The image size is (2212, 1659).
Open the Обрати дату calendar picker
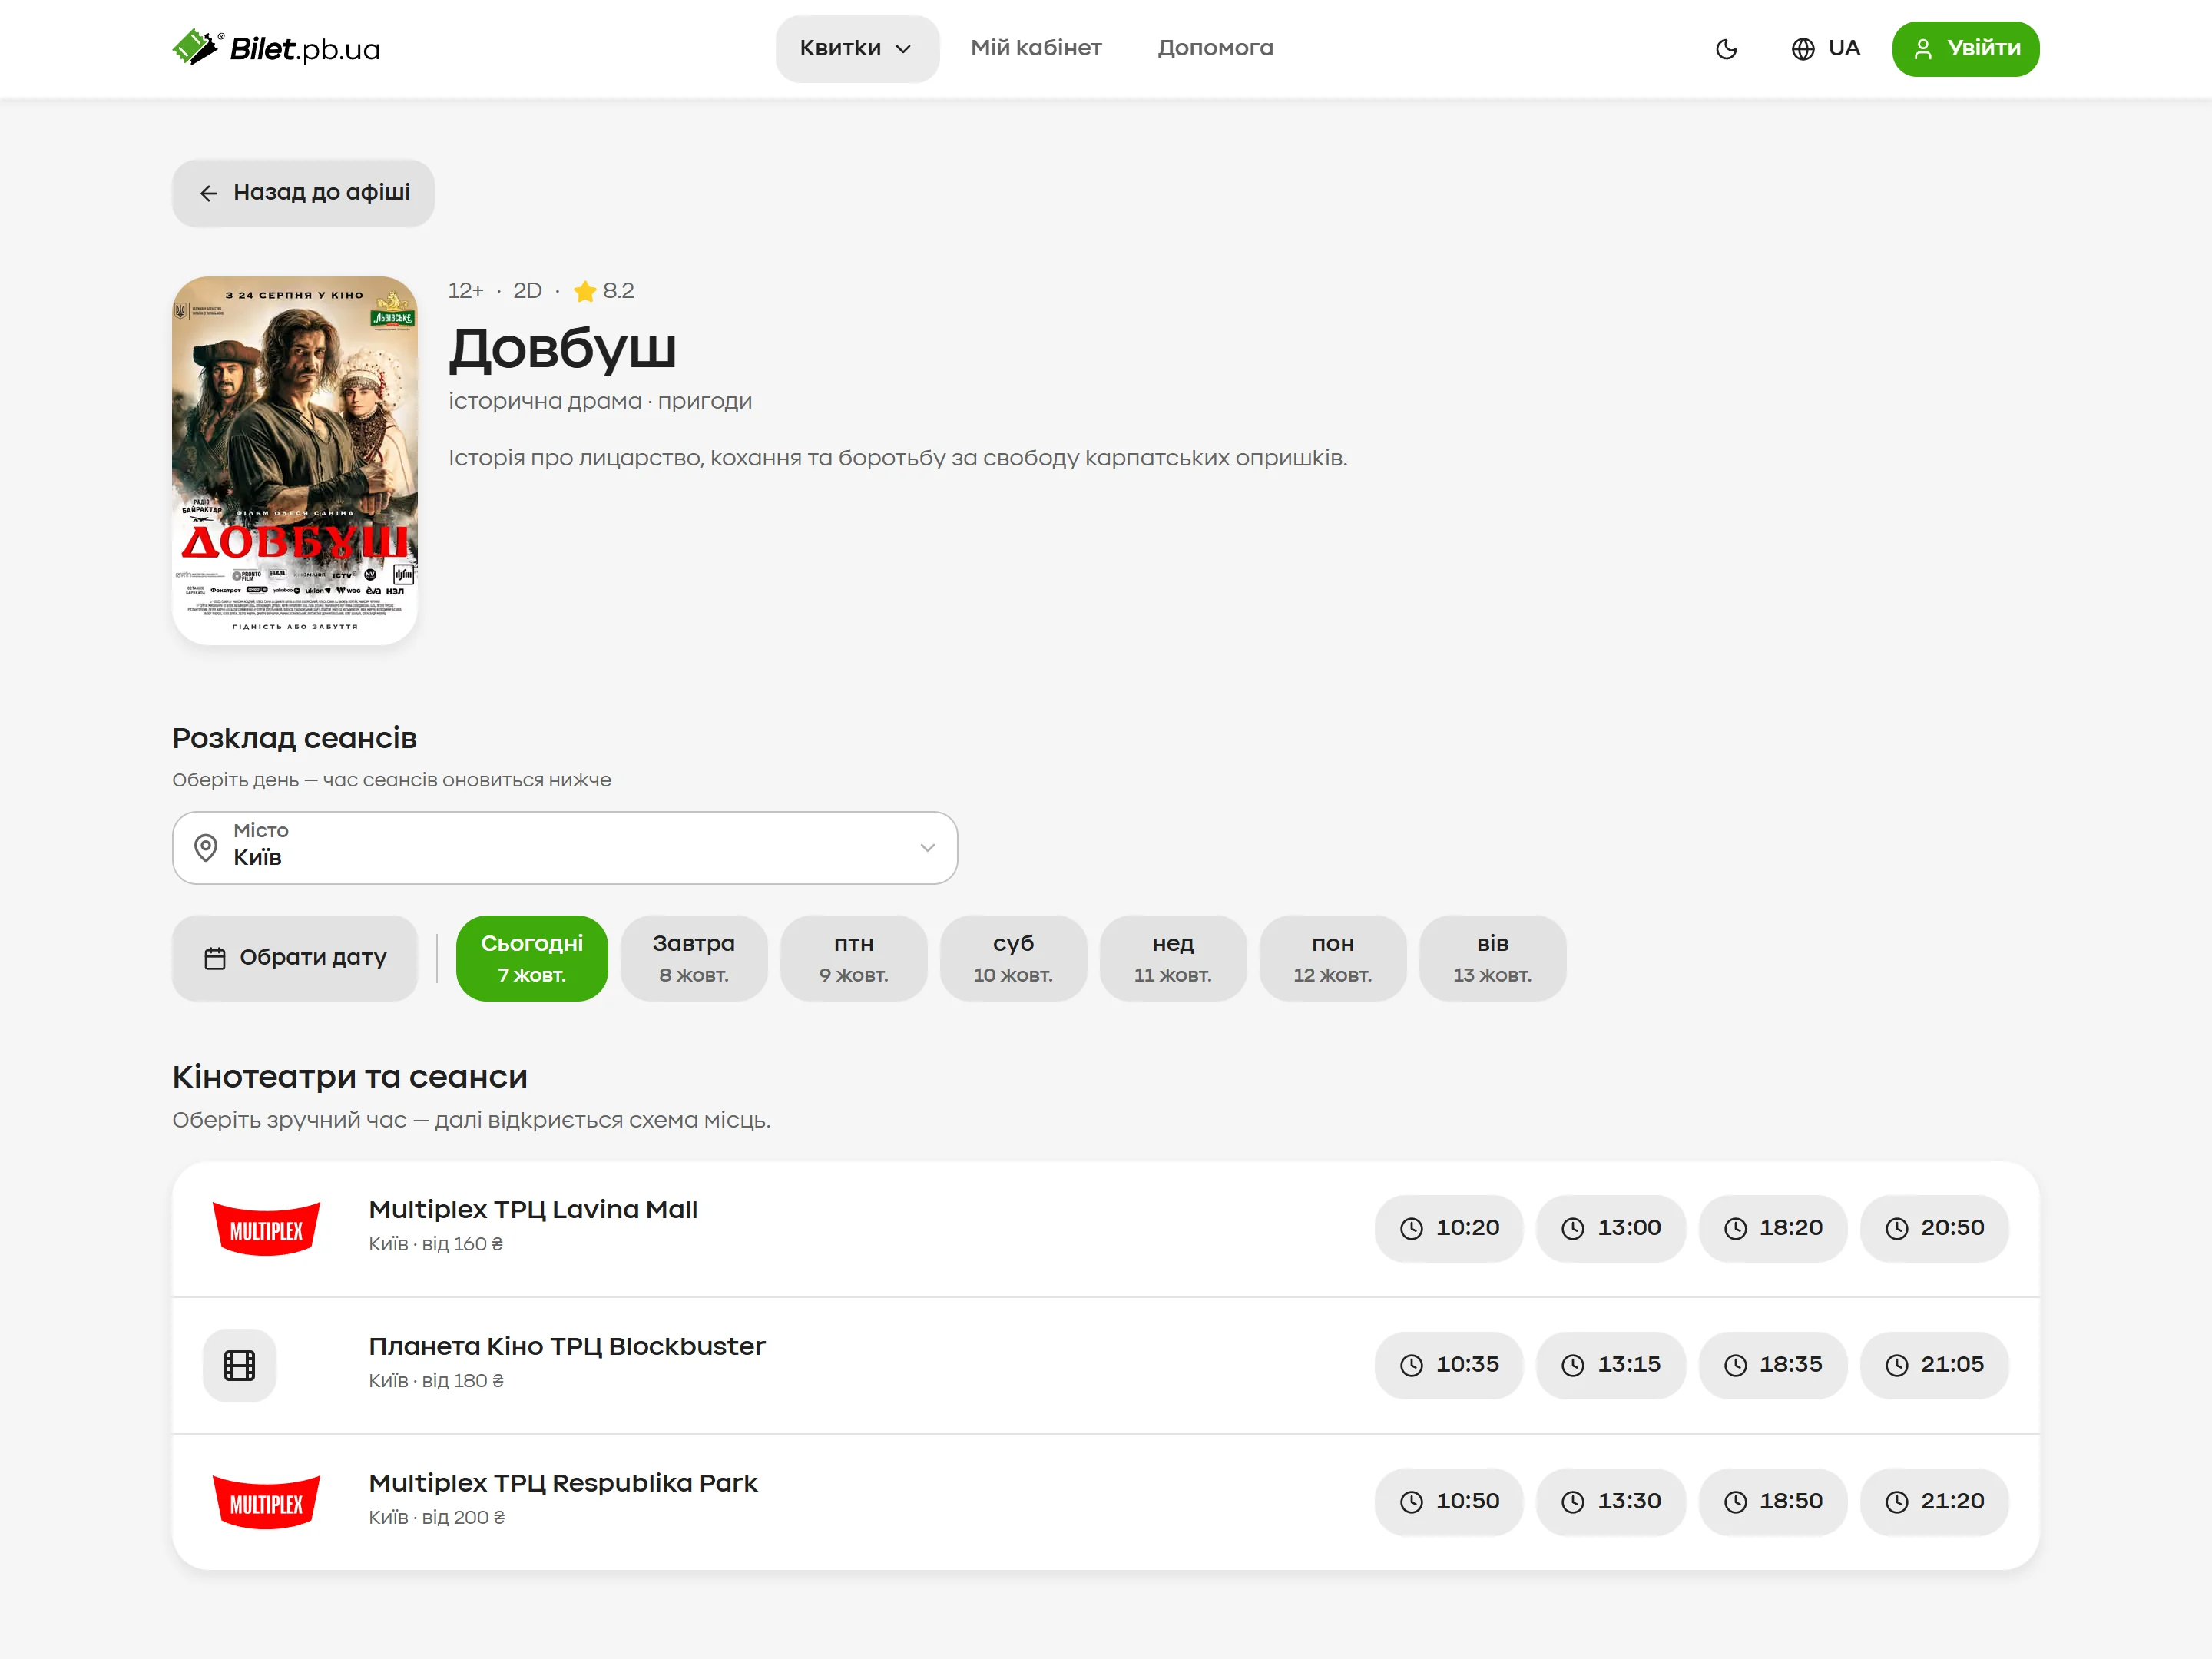pyautogui.click(x=295, y=958)
